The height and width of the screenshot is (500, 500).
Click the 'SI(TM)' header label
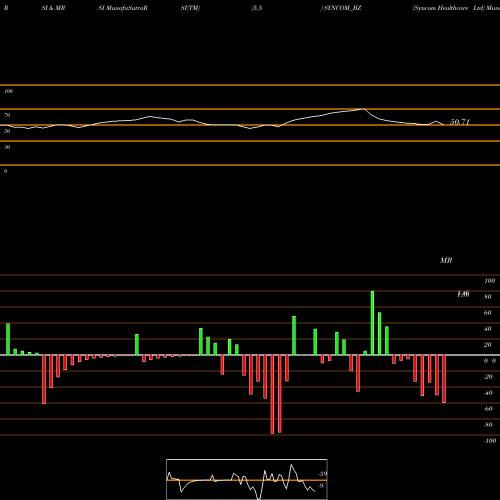point(190,8)
